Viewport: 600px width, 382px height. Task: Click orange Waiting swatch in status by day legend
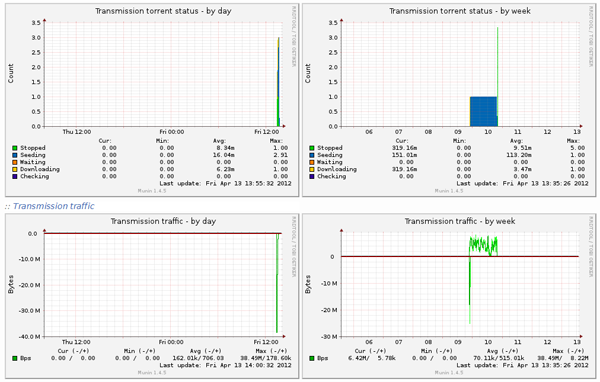[15, 162]
